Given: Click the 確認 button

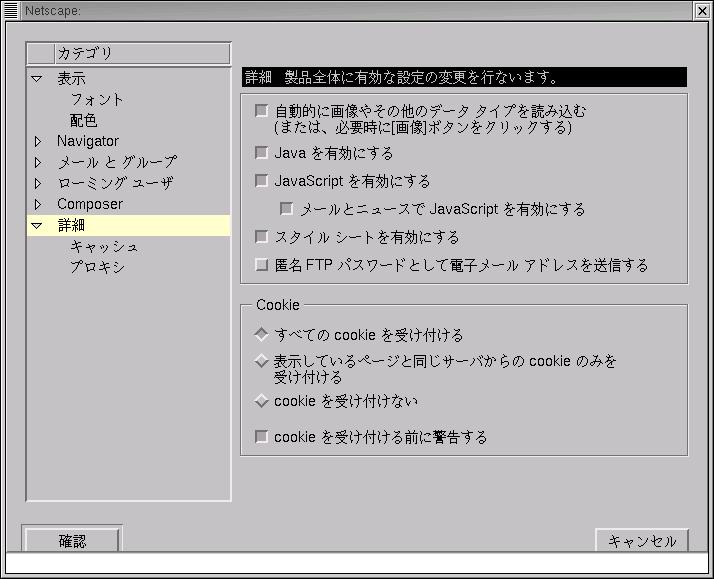Looking at the screenshot, I should click(72, 540).
